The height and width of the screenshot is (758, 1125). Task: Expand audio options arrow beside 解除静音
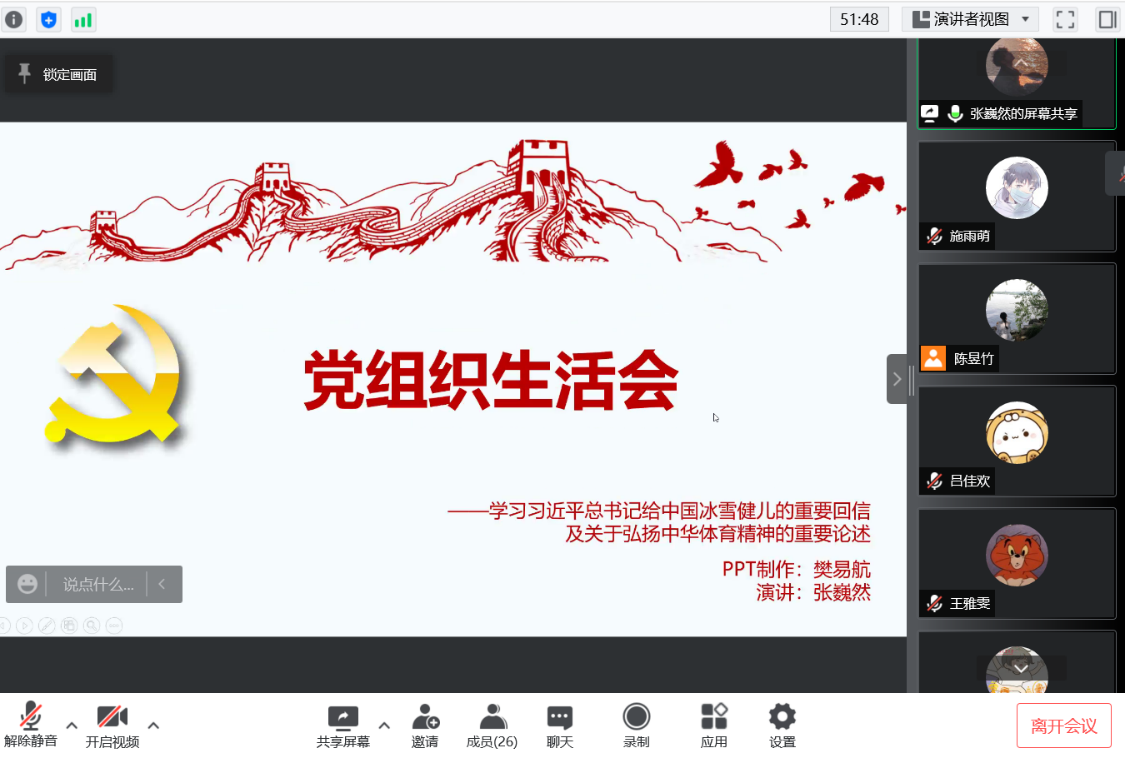[x=72, y=726]
